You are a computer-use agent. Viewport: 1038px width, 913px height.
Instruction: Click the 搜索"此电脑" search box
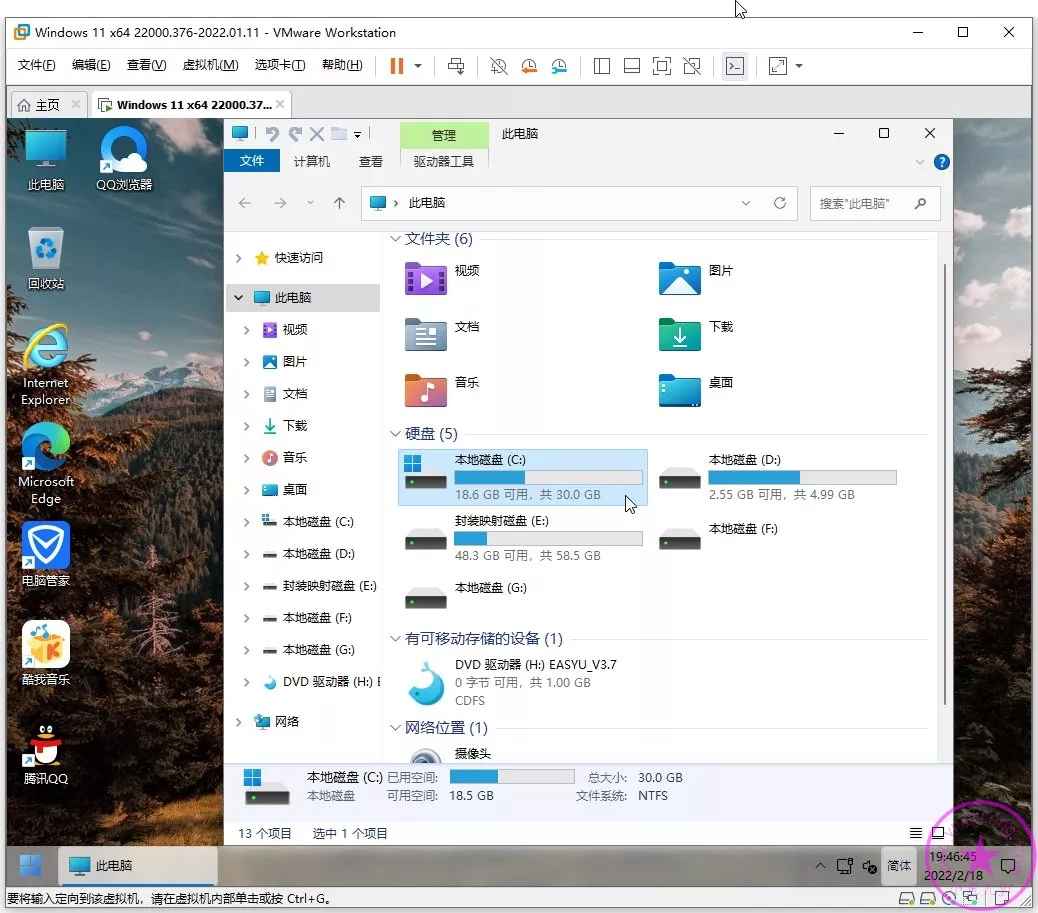[865, 203]
